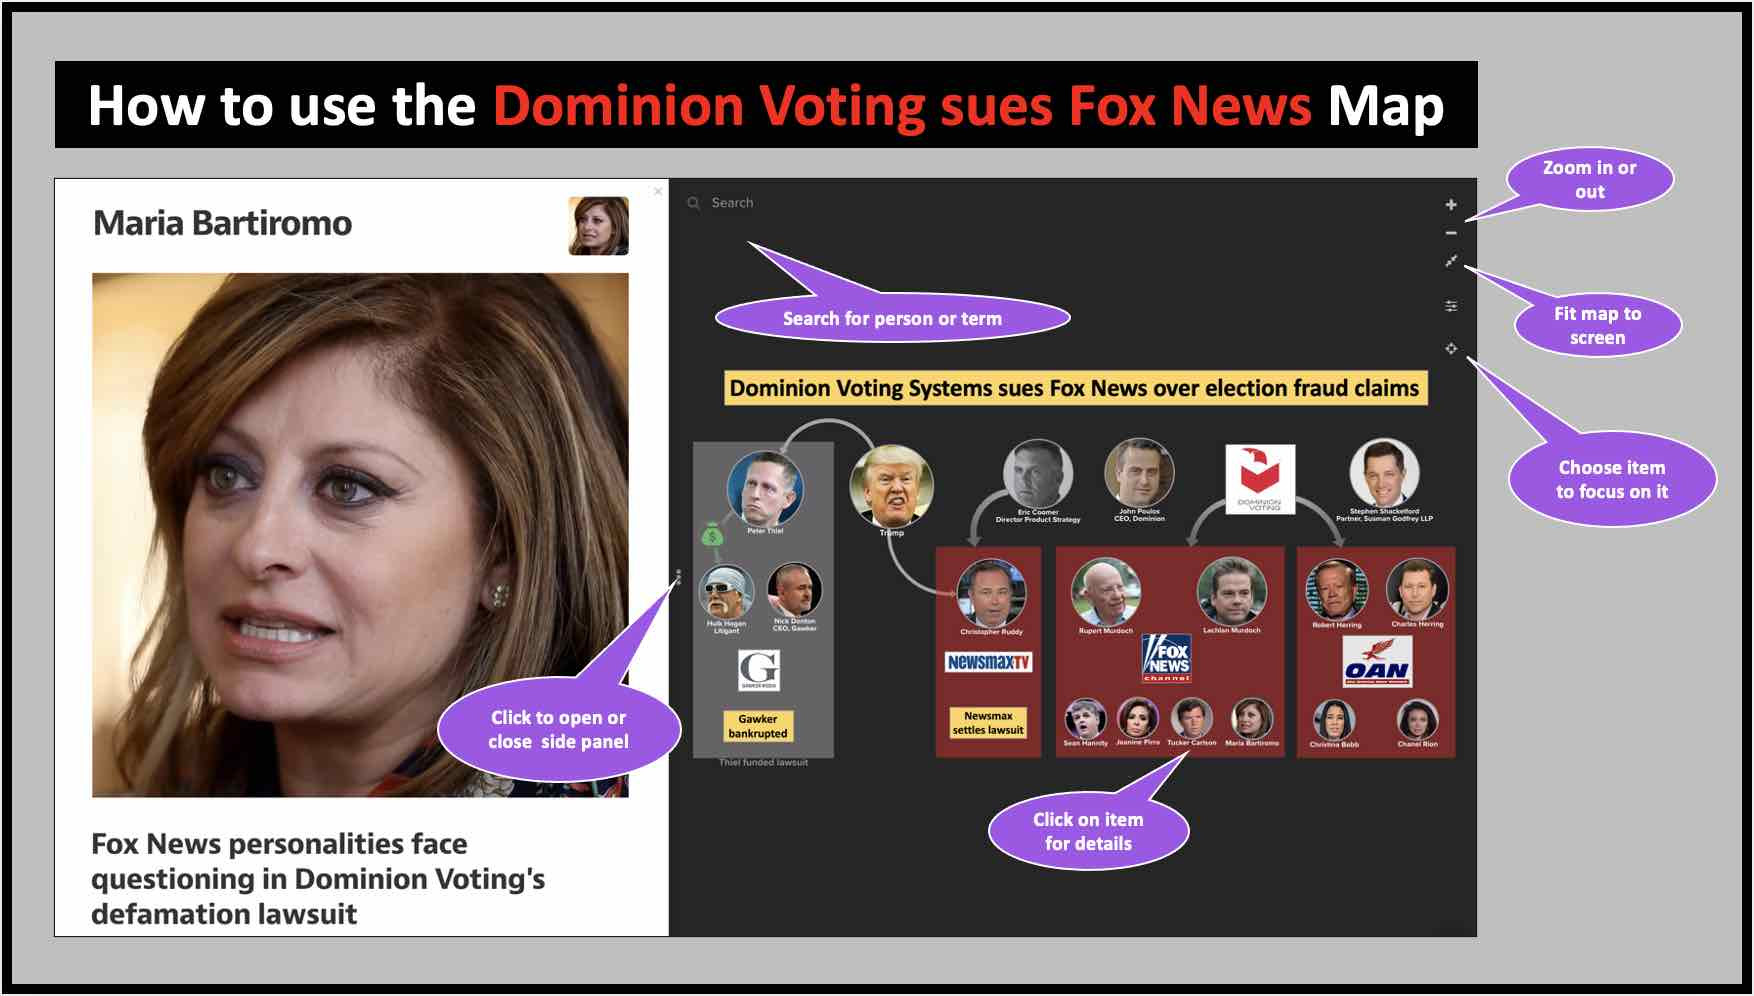This screenshot has width=1754, height=996.
Task: Click the OAN logo
Action: [1377, 662]
